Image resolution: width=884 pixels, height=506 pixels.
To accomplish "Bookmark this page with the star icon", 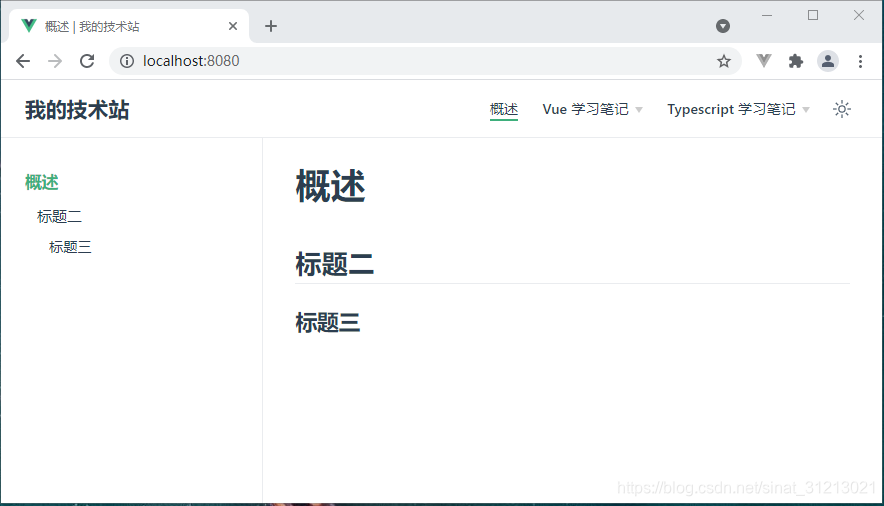I will [x=724, y=61].
